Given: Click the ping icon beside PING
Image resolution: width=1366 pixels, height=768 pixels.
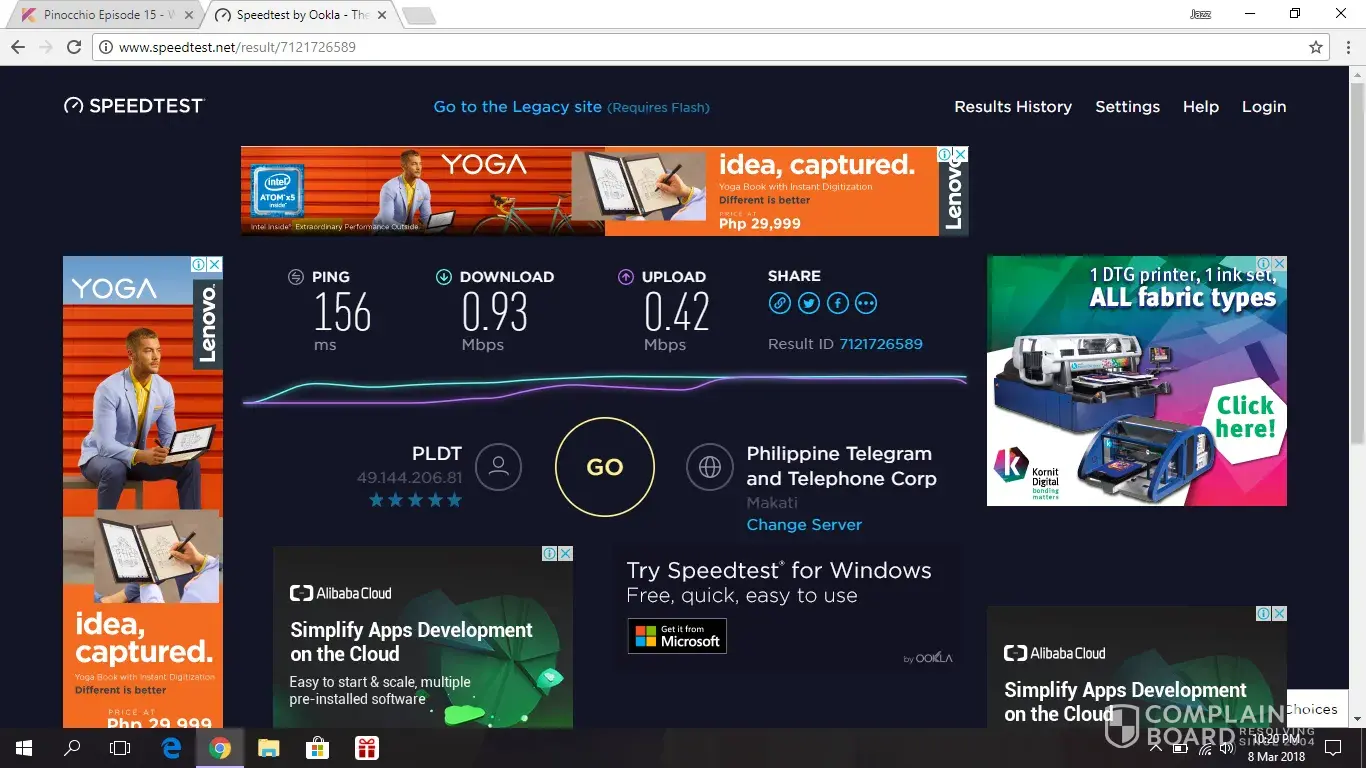Looking at the screenshot, I should [296, 277].
